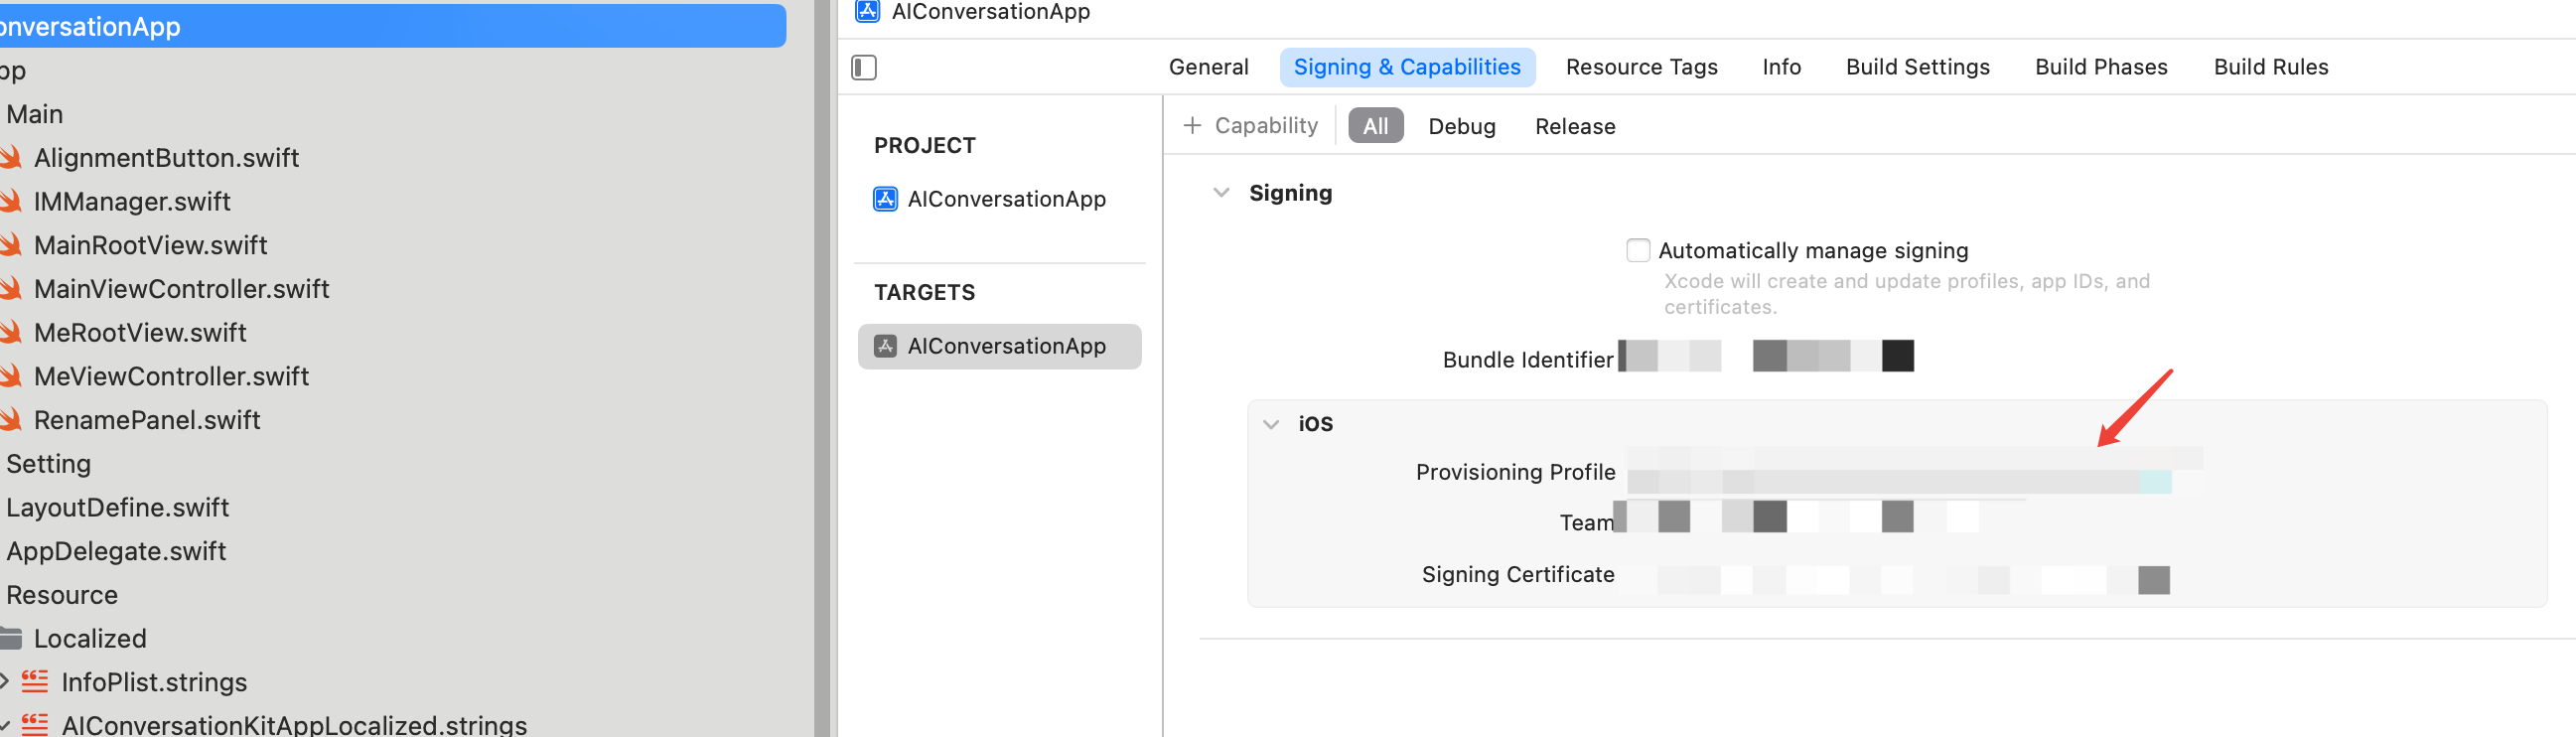Open the Provisioning Profile dropdown
2576x737 pixels.
[x=1898, y=472]
